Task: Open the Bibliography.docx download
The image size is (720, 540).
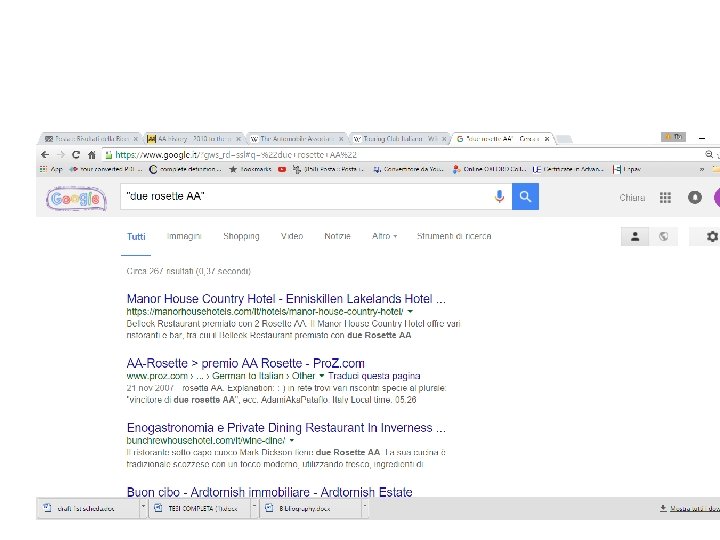Action: [x=310, y=508]
